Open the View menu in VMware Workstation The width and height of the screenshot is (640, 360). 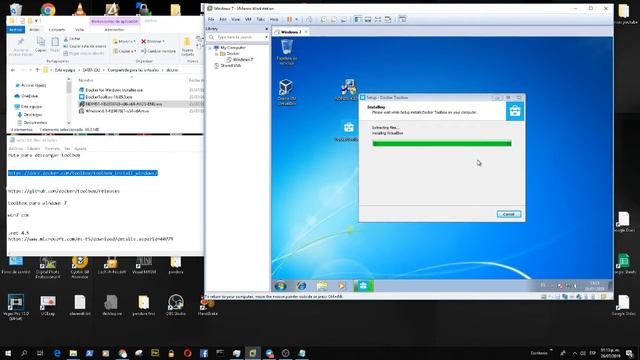pyautogui.click(x=236, y=19)
